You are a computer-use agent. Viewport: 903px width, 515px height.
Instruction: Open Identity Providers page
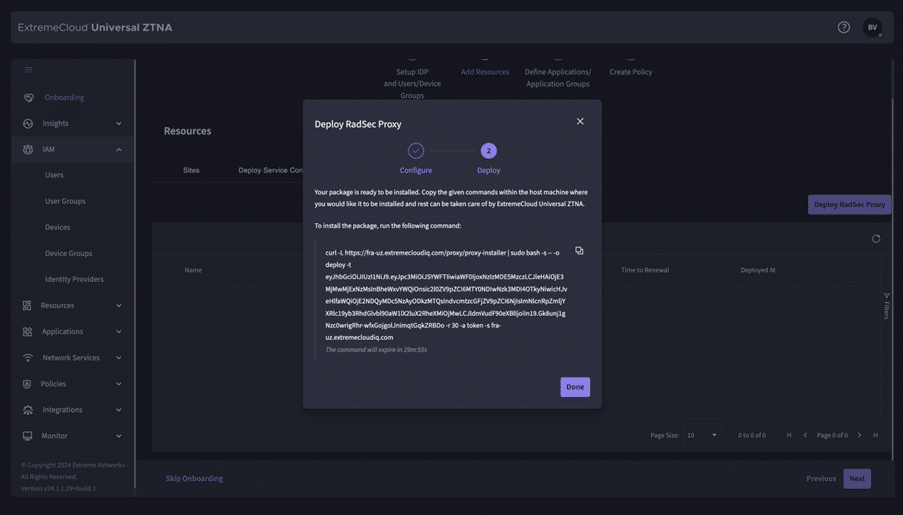74,280
